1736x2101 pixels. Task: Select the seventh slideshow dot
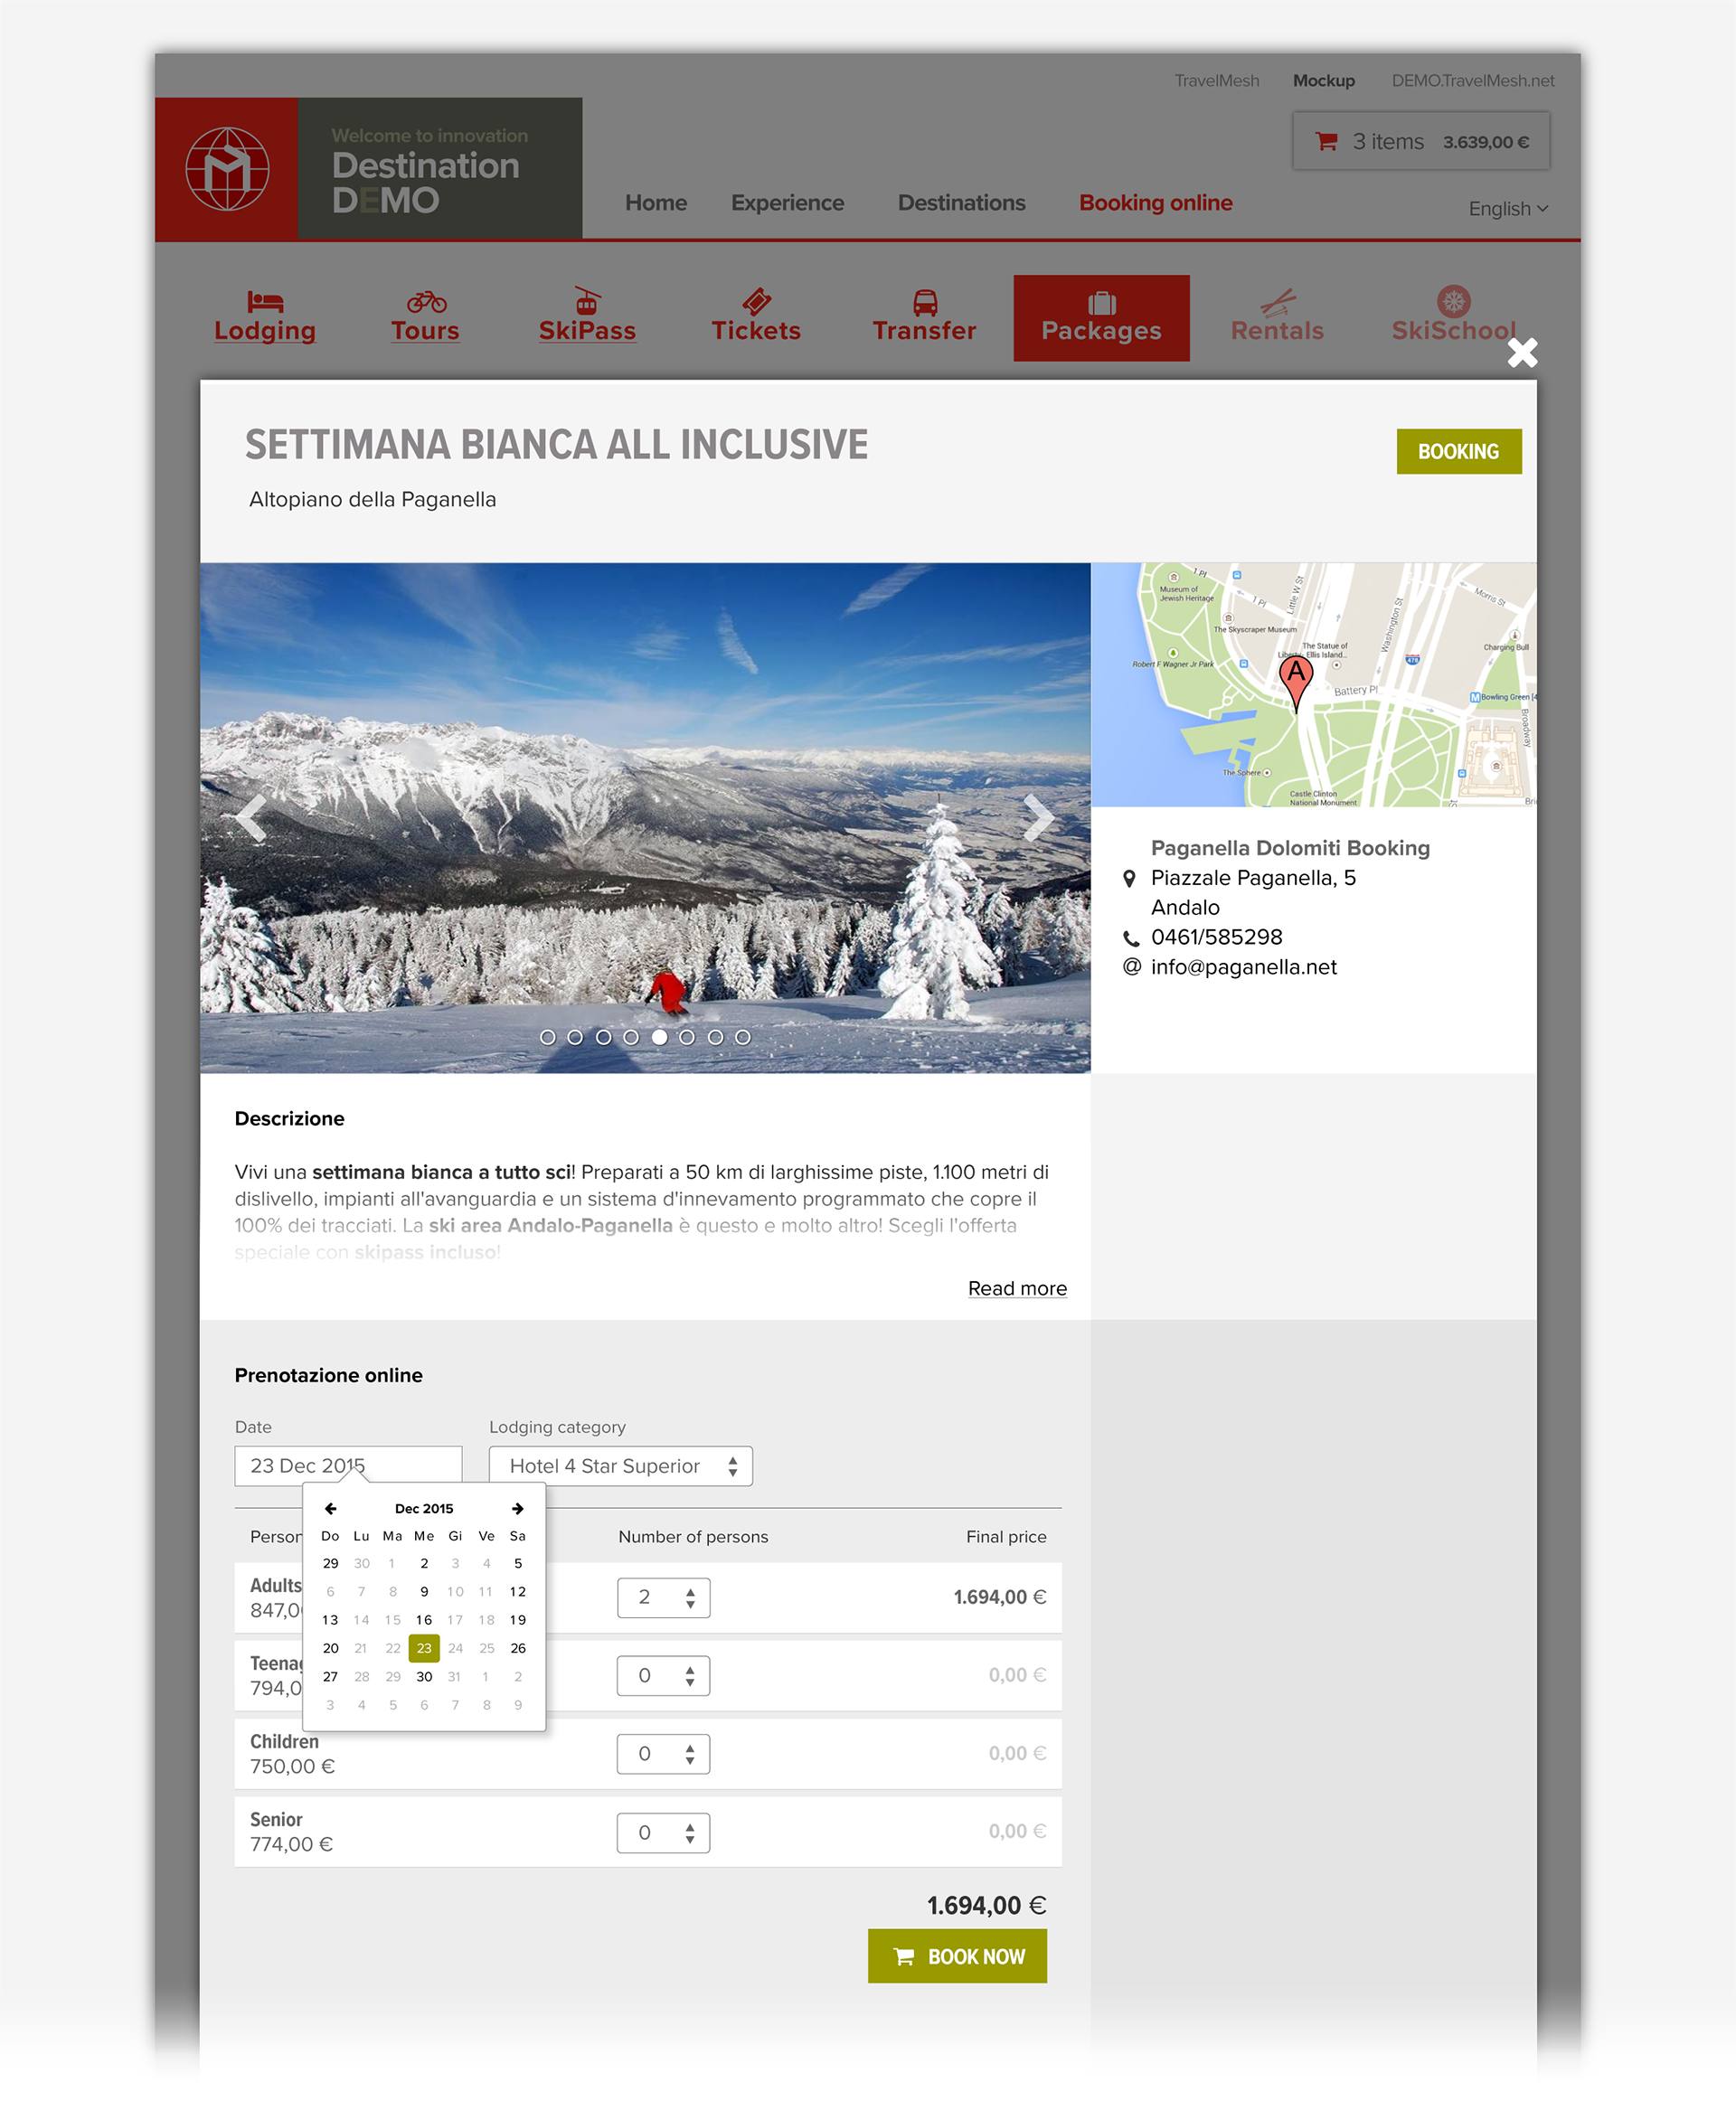[715, 1037]
